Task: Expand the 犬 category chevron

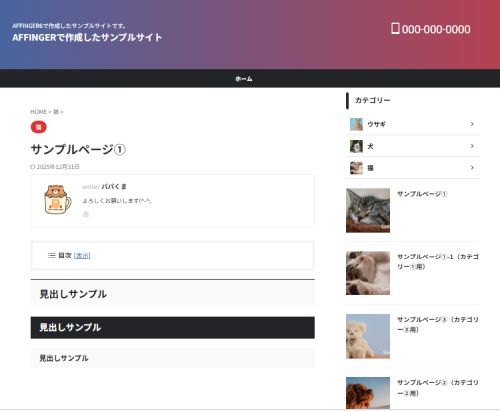Action: click(472, 146)
